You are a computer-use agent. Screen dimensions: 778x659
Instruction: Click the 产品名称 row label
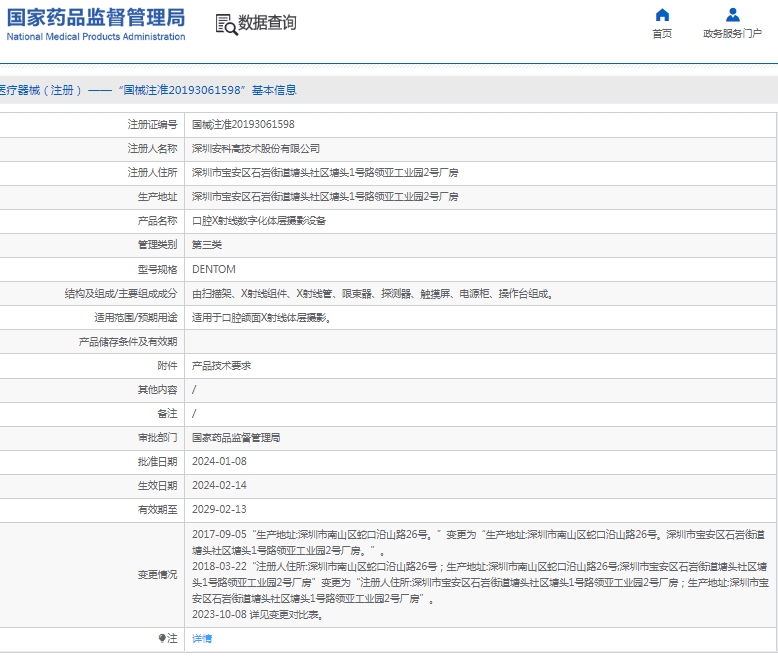(157, 220)
